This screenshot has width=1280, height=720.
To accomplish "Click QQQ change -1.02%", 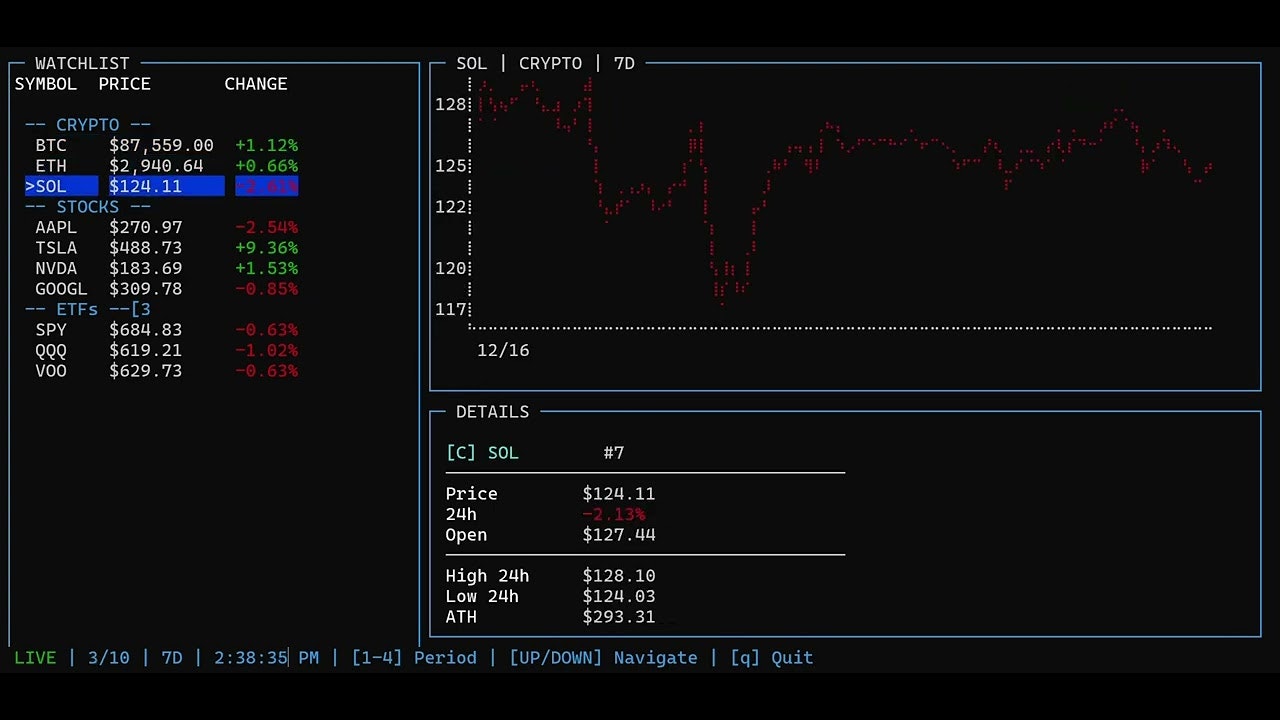I will 266,350.
